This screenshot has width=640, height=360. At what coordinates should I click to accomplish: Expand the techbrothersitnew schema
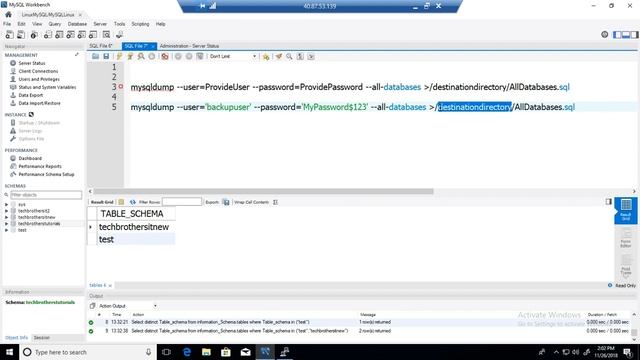[7, 218]
